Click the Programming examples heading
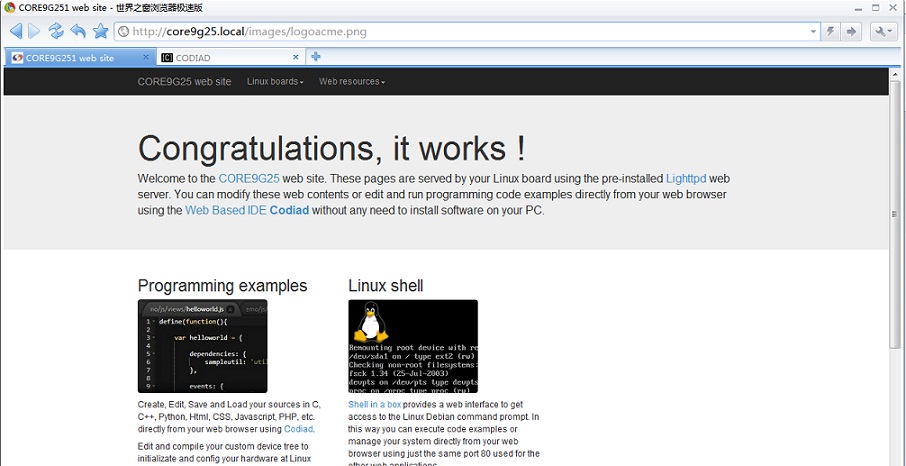The image size is (906, 466). (222, 286)
